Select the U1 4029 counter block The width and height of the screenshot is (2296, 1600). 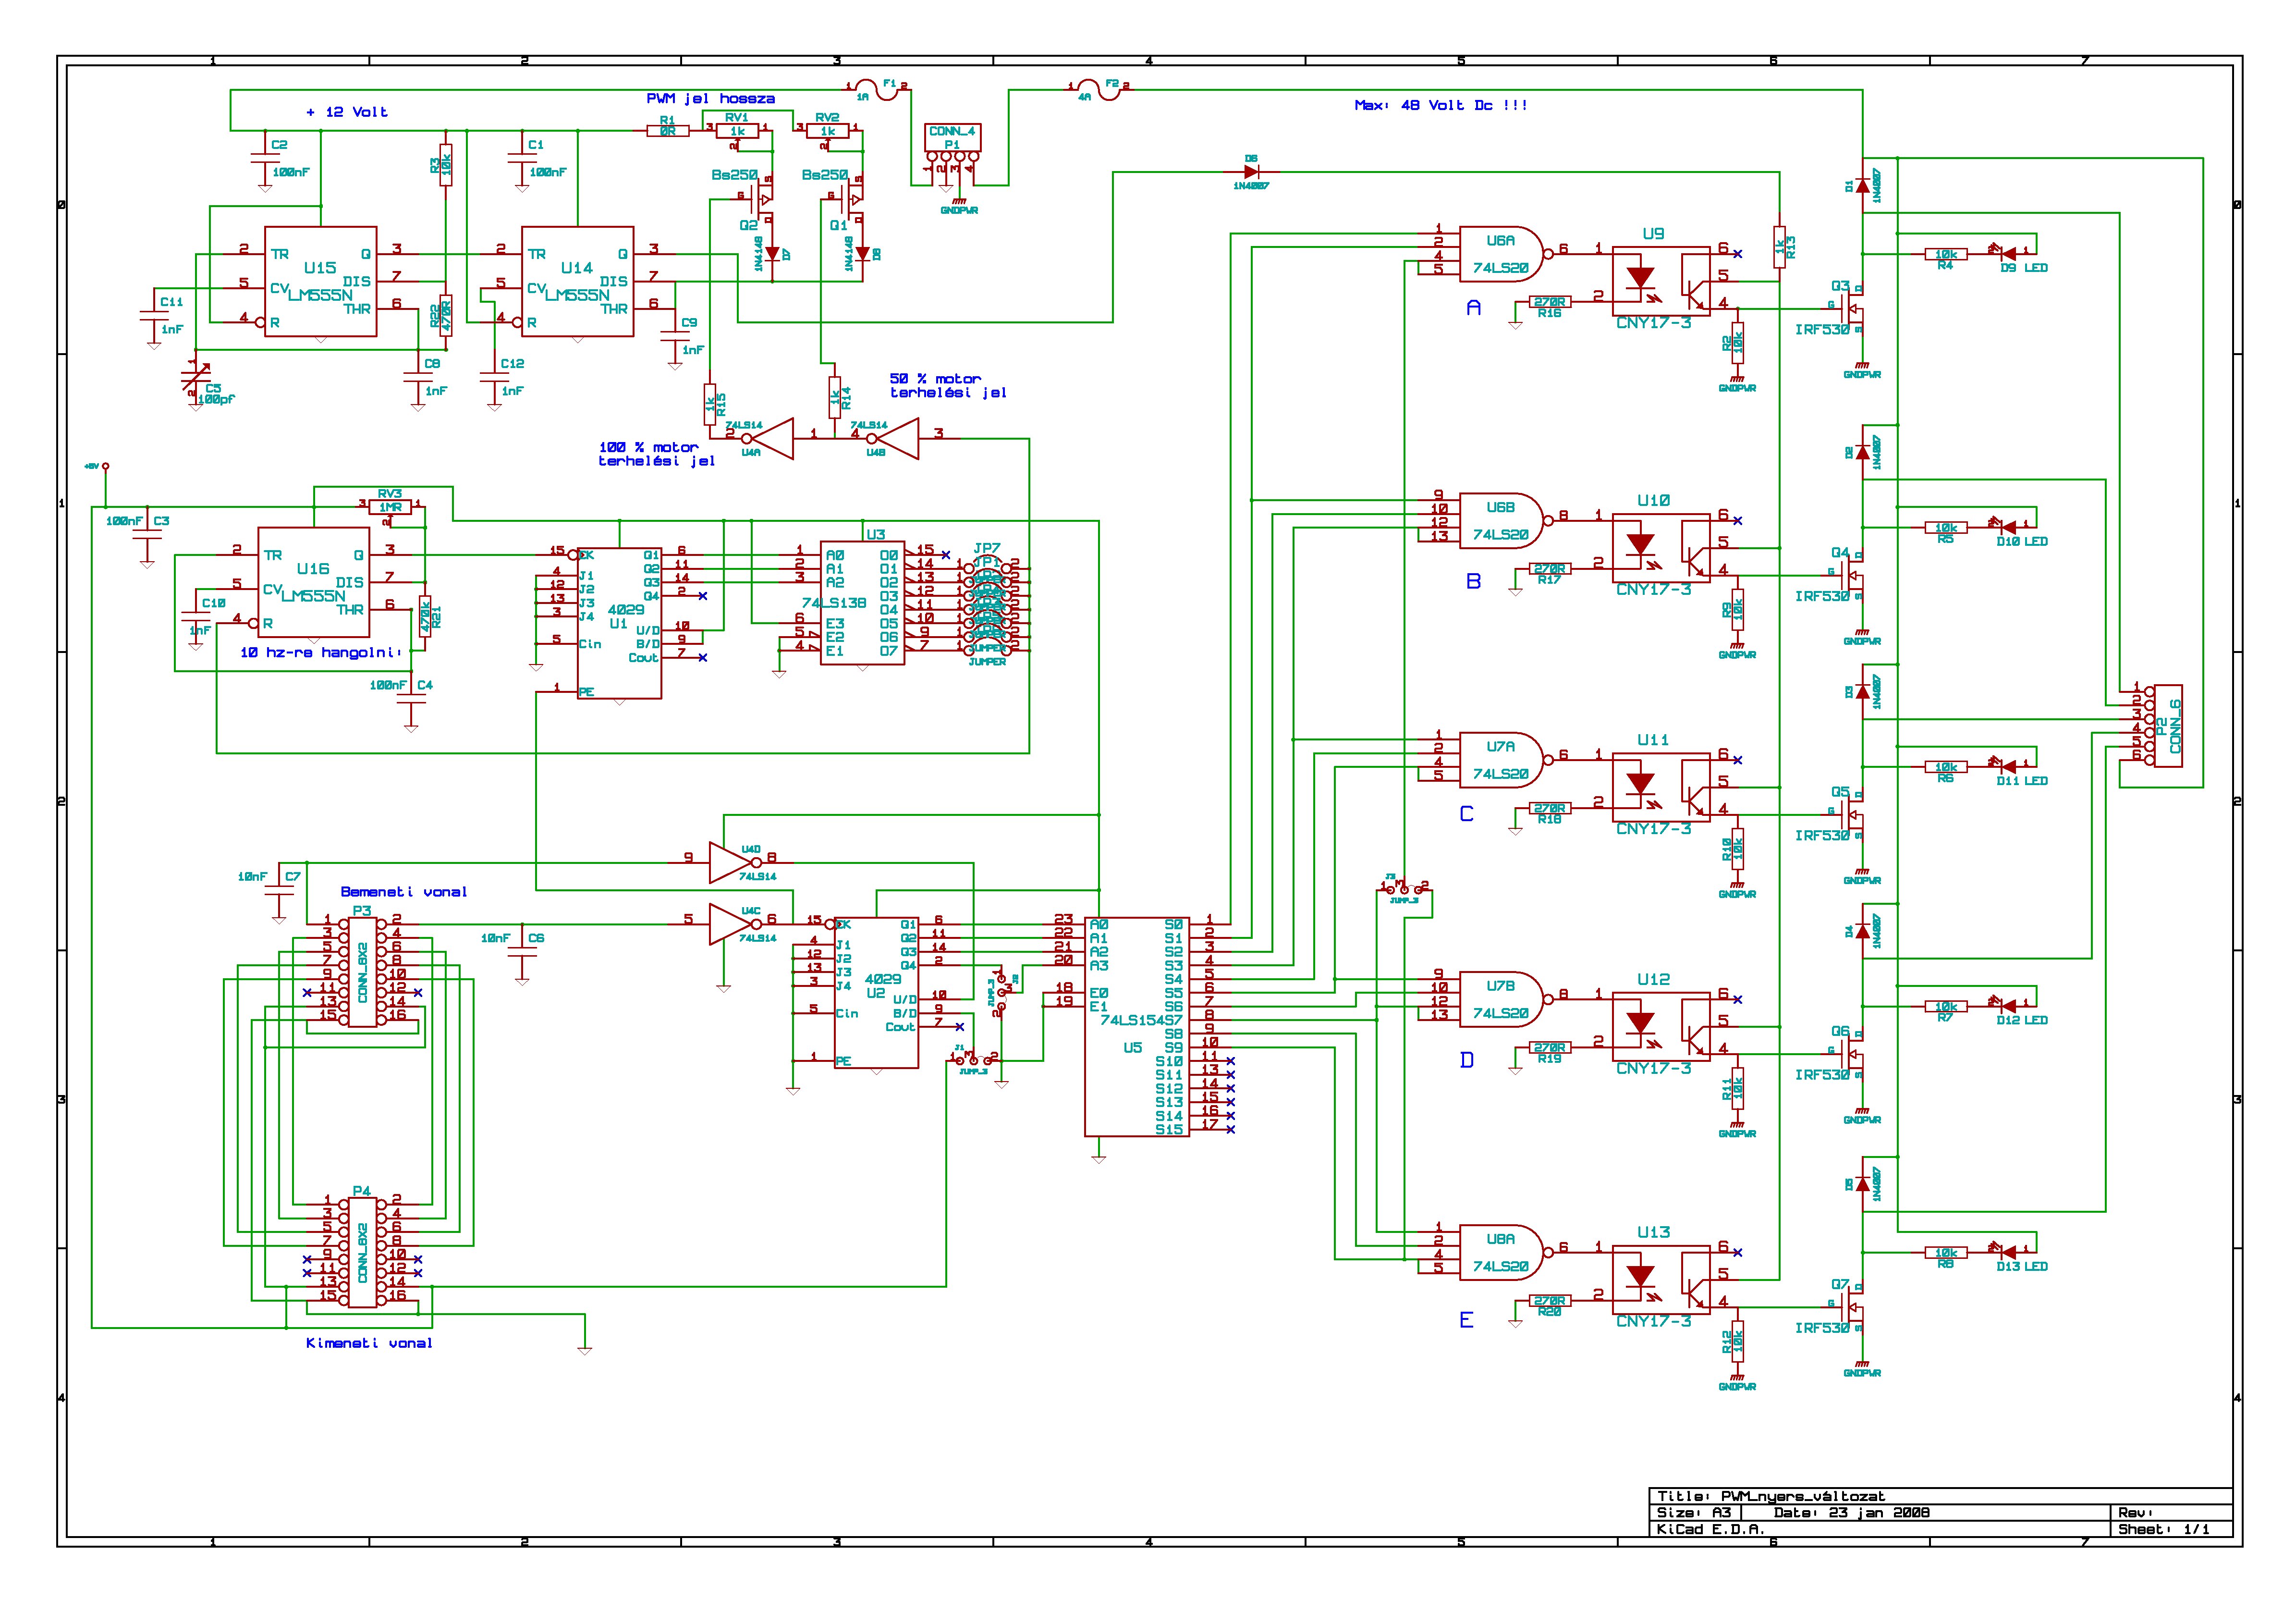pyautogui.click(x=619, y=622)
